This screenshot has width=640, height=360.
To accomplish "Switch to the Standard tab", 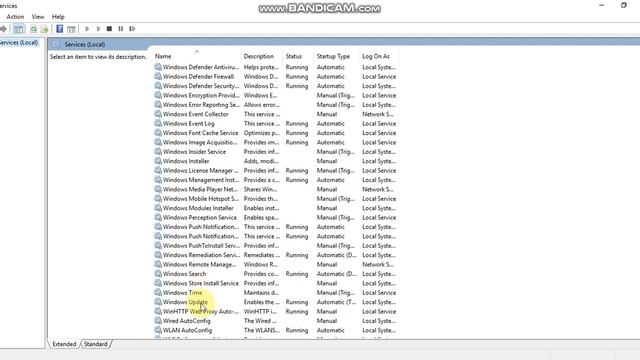I will click(x=96, y=344).
